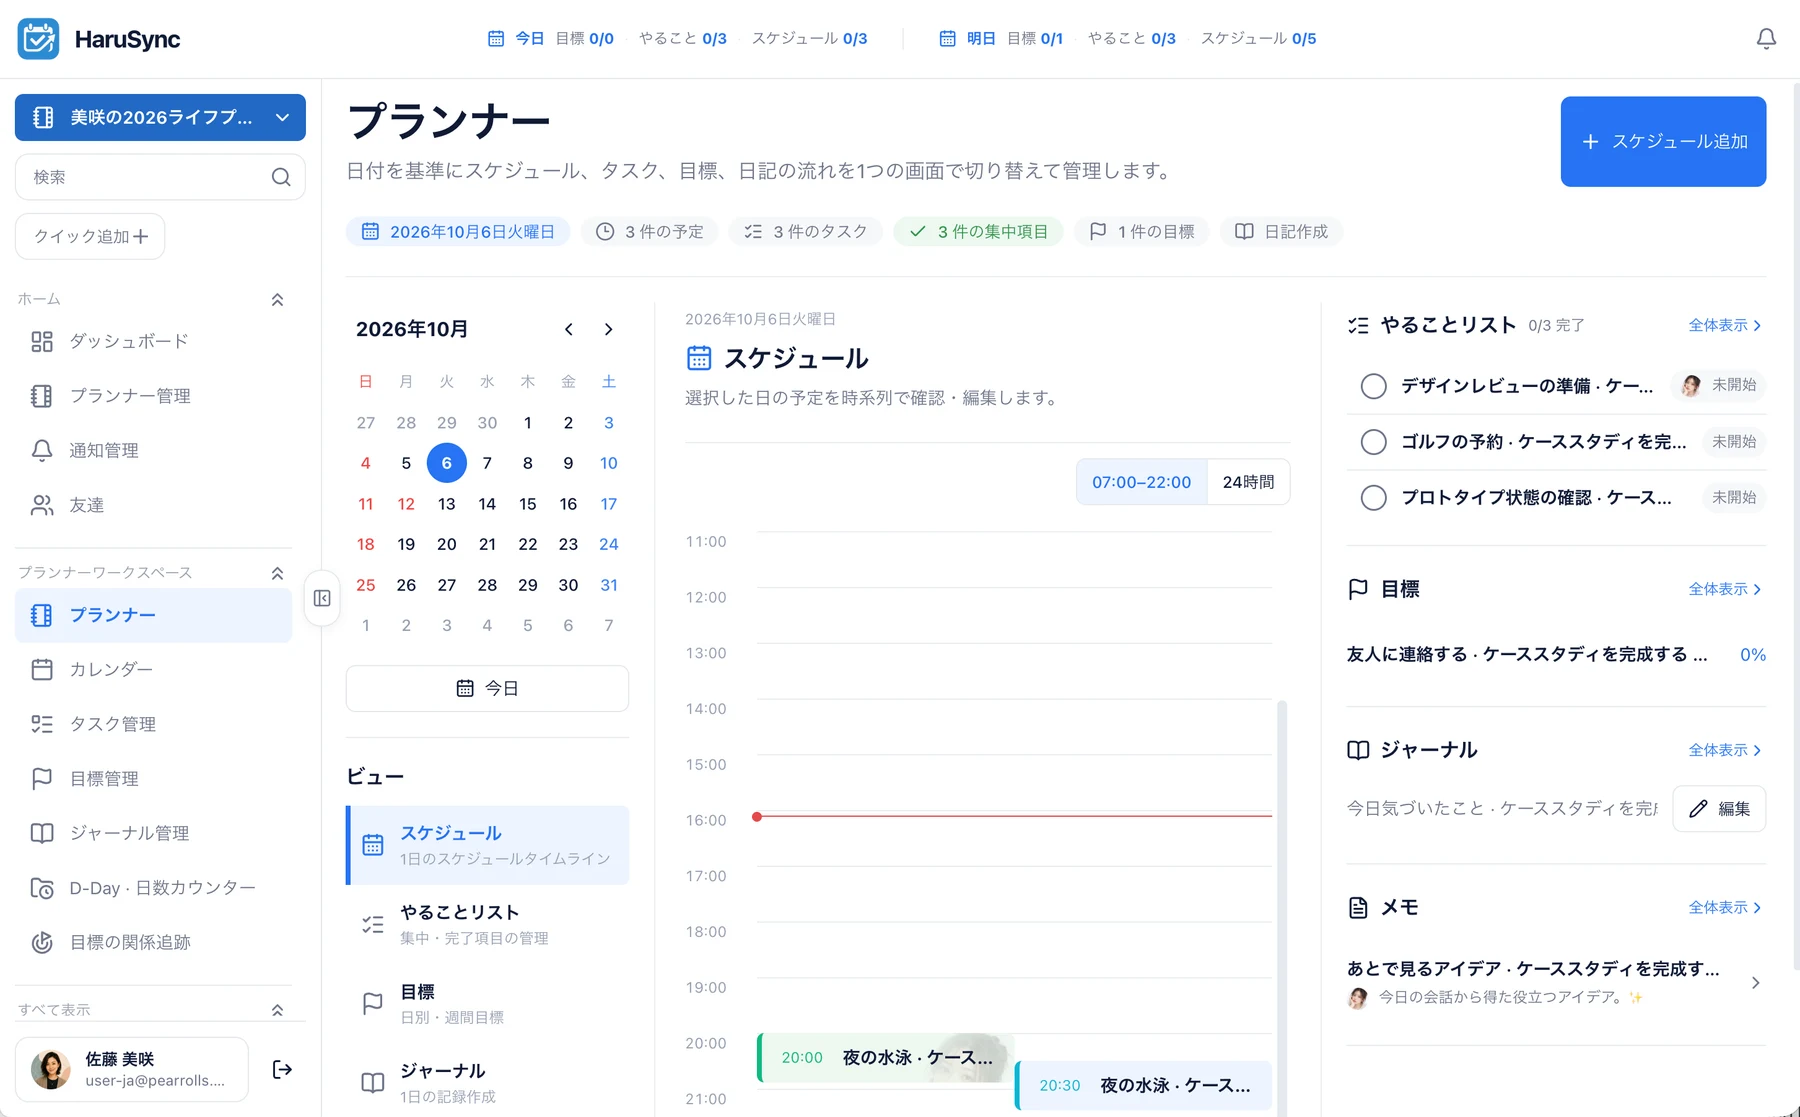Viewport: 1800px width, 1117px height.
Task: Select プランナー in workspace sidebar
Action: click(x=153, y=615)
